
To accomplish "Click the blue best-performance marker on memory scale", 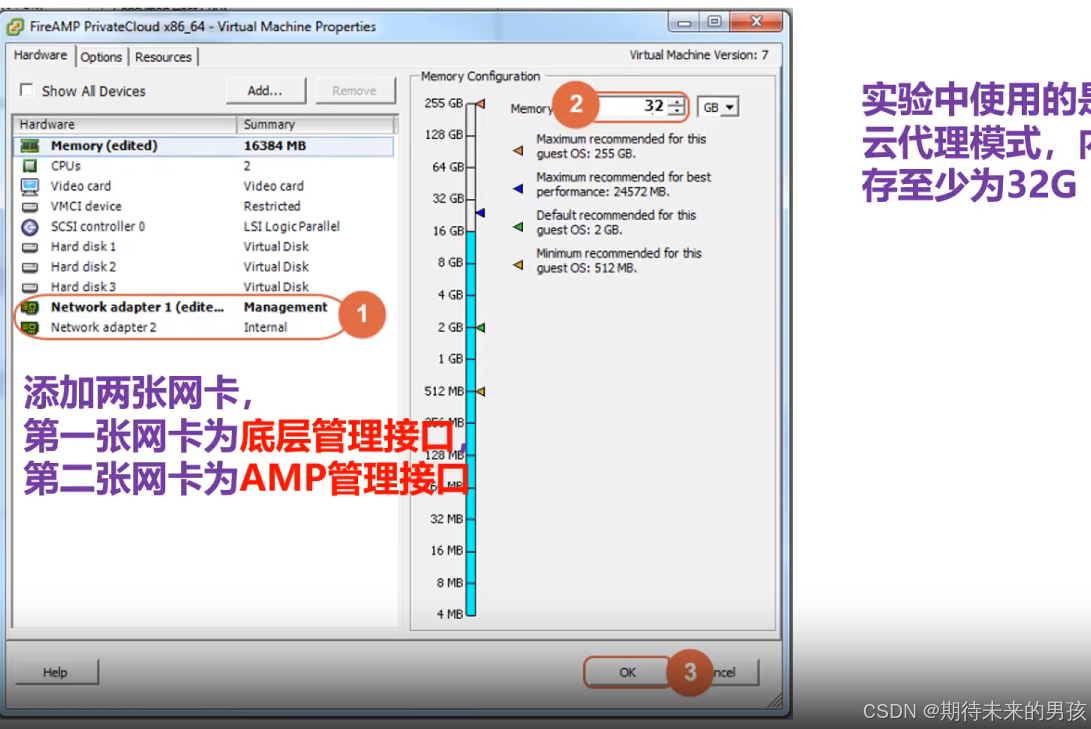I will click(480, 212).
